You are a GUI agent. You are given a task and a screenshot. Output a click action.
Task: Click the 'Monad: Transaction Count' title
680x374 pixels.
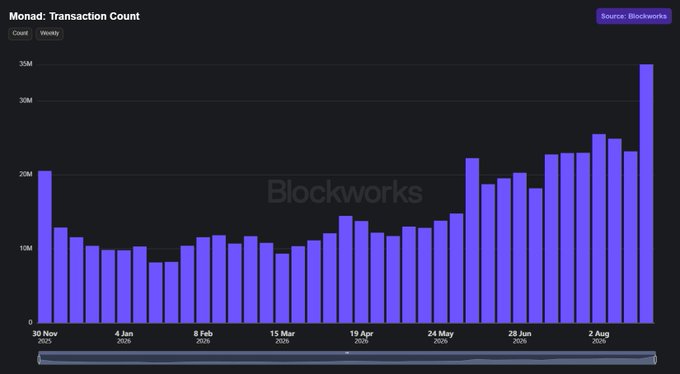click(x=74, y=16)
